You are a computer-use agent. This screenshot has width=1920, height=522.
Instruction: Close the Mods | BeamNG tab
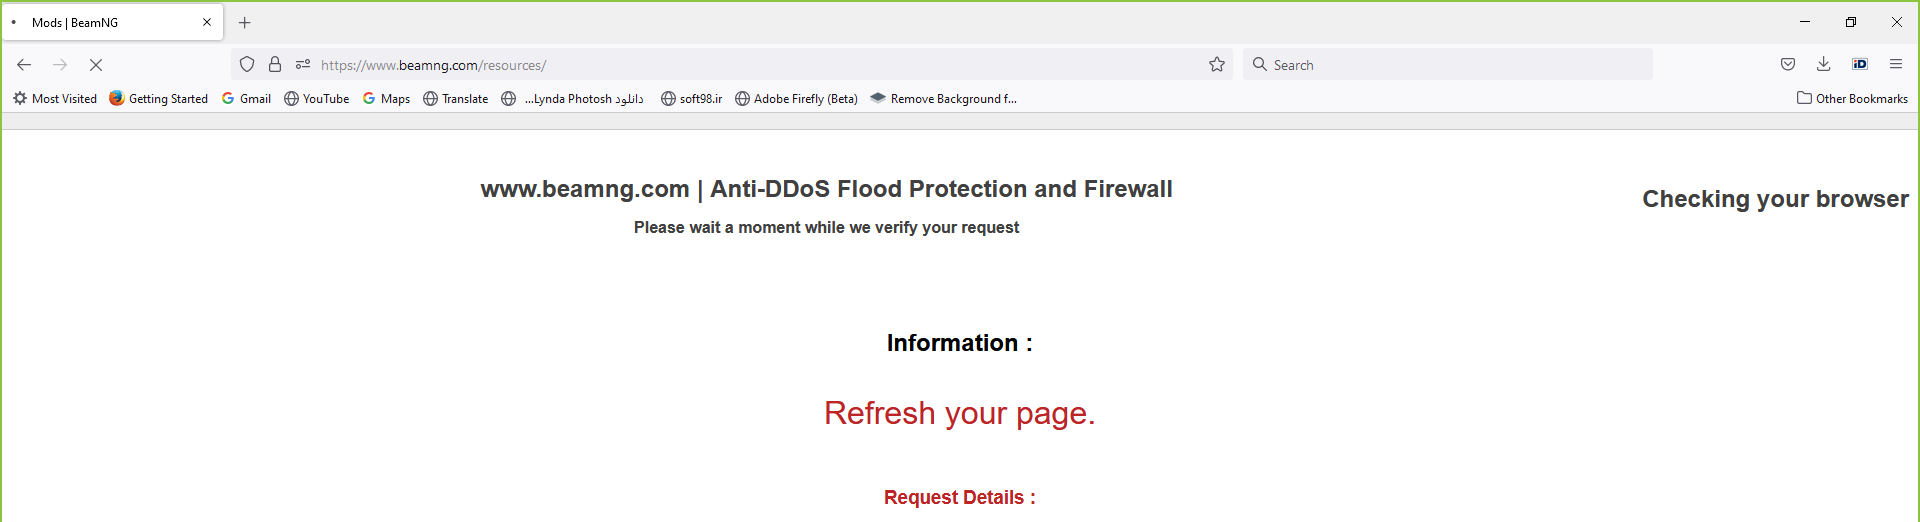(x=207, y=22)
